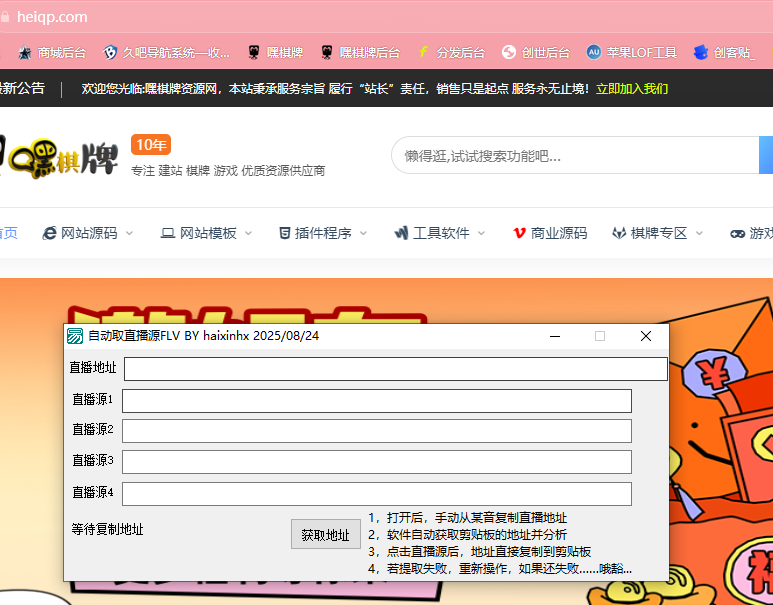Expand the 插件程序 dropdown menu

tap(322, 233)
